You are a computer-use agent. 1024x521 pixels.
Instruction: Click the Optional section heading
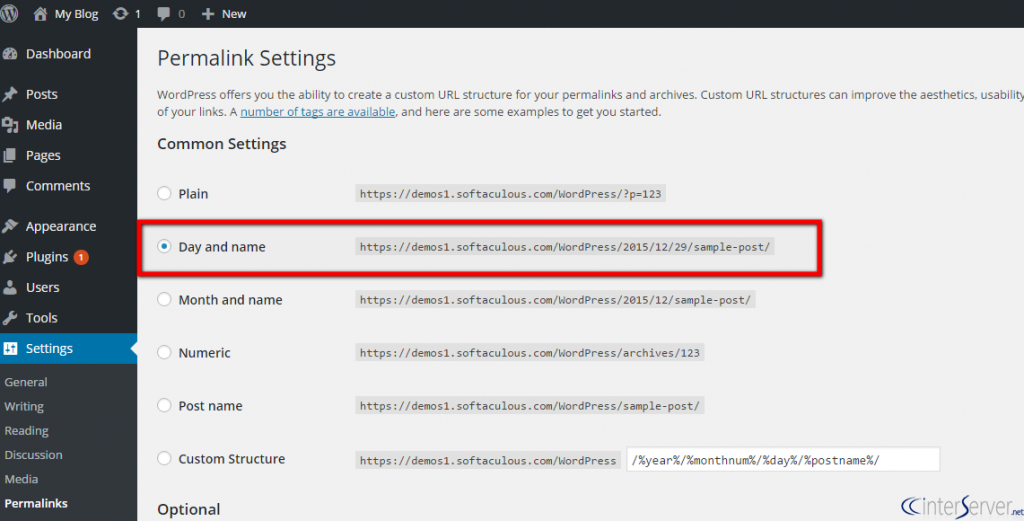point(189,509)
